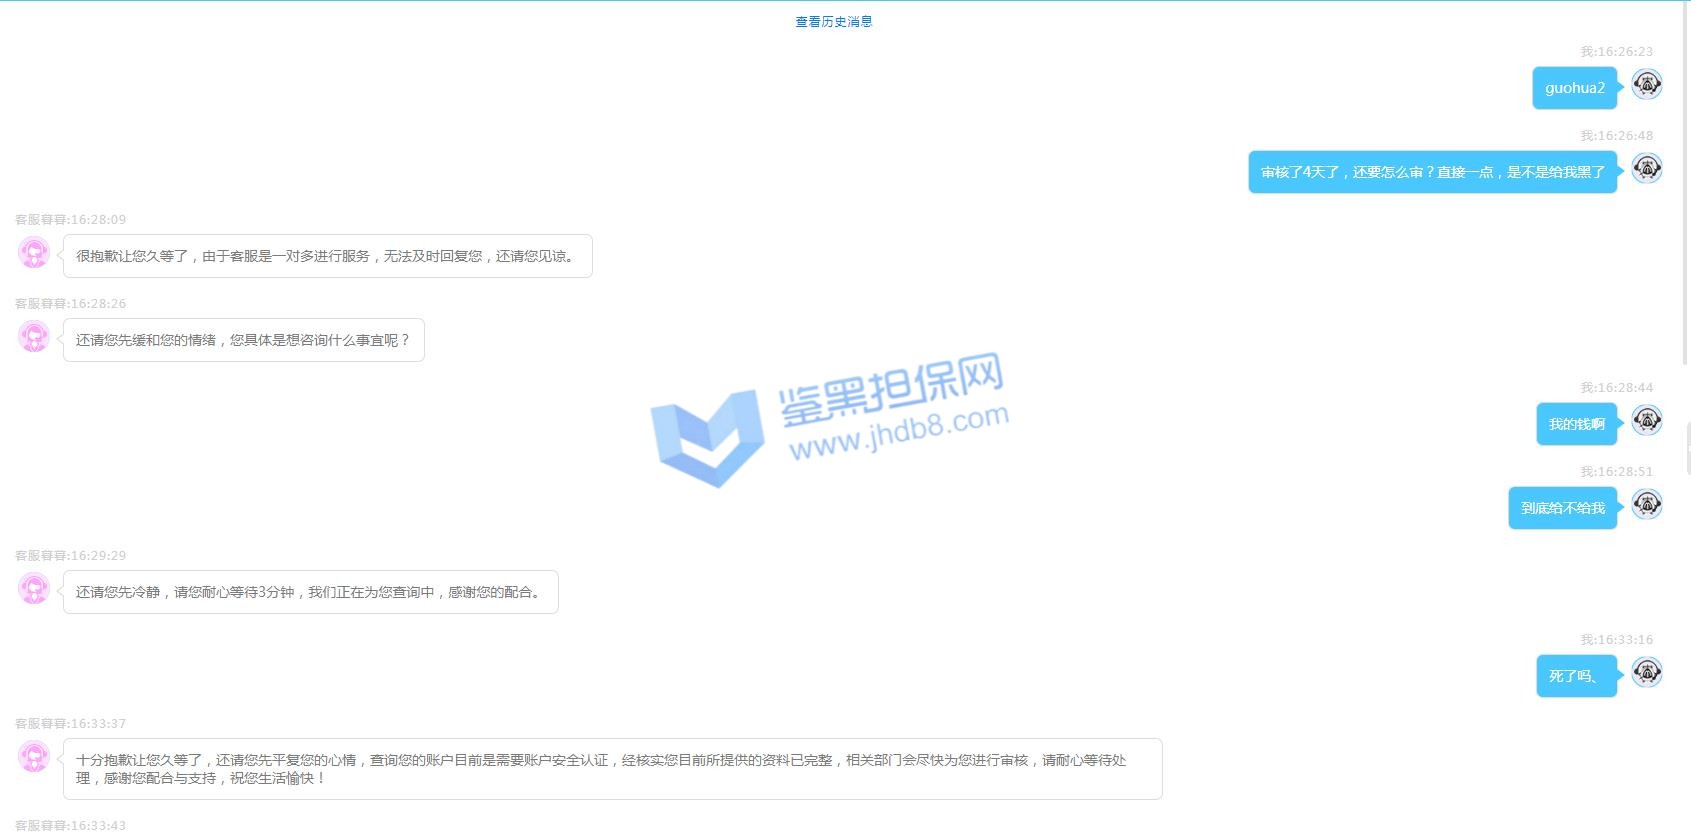
Task: Click user avatar next to 死了吗 message
Action: tap(1646, 673)
